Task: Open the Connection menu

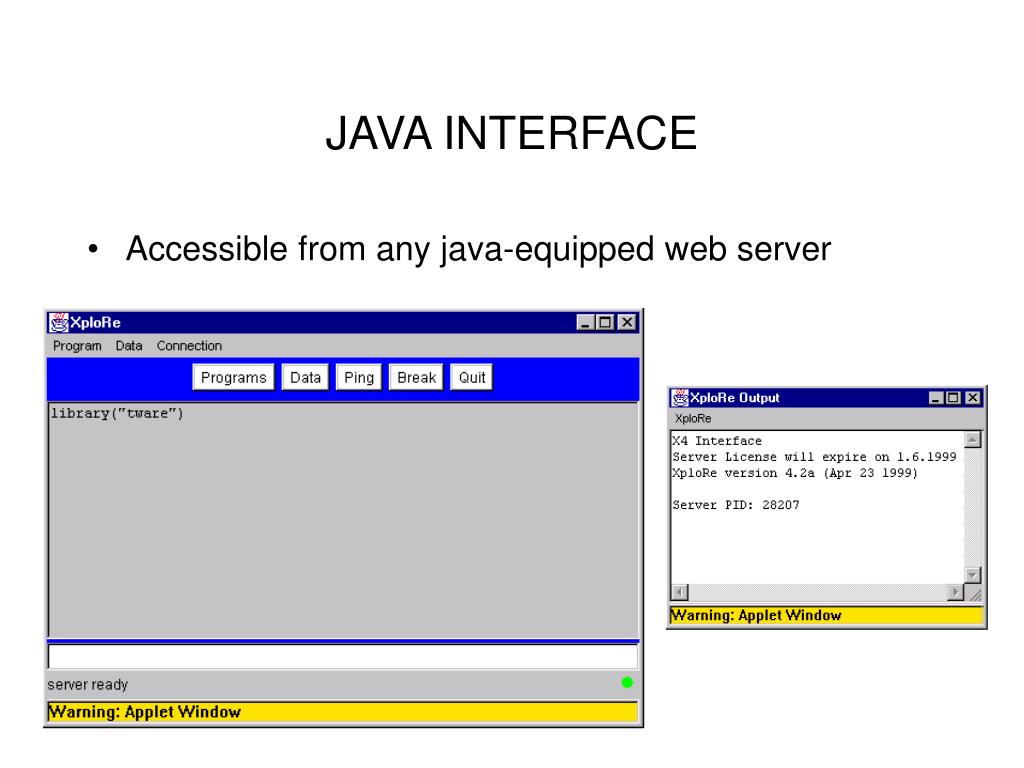Action: click(x=189, y=346)
